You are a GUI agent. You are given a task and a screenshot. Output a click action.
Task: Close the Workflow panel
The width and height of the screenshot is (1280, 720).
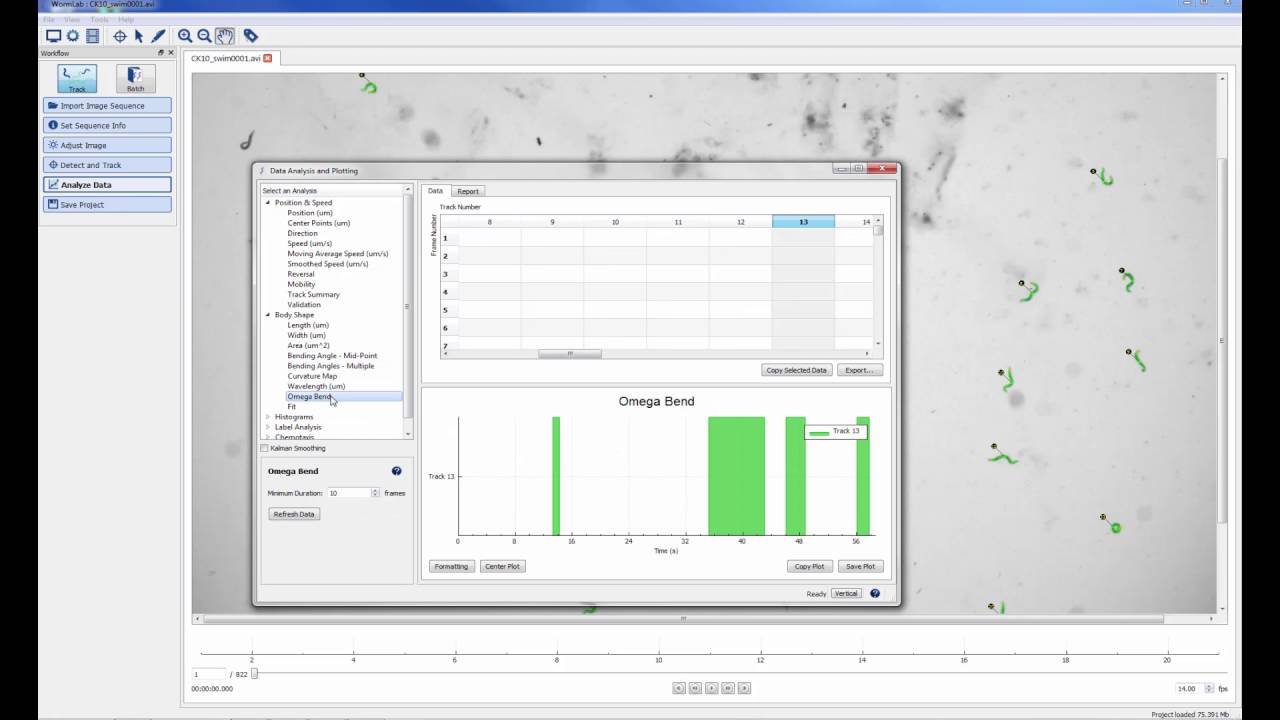[171, 53]
